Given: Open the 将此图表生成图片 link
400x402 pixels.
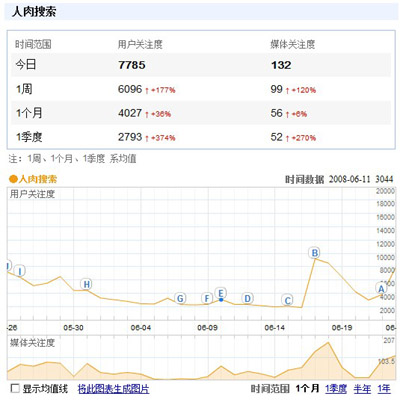Looking at the screenshot, I should tap(113, 389).
